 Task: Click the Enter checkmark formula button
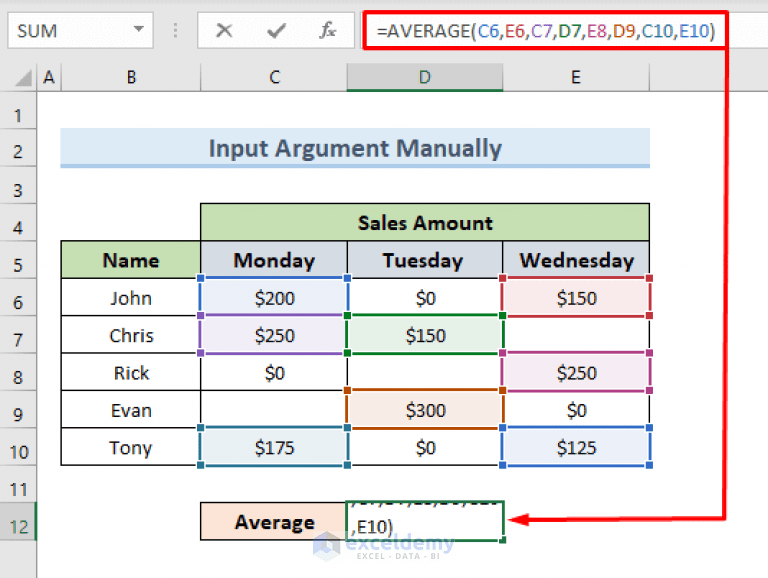(x=276, y=31)
